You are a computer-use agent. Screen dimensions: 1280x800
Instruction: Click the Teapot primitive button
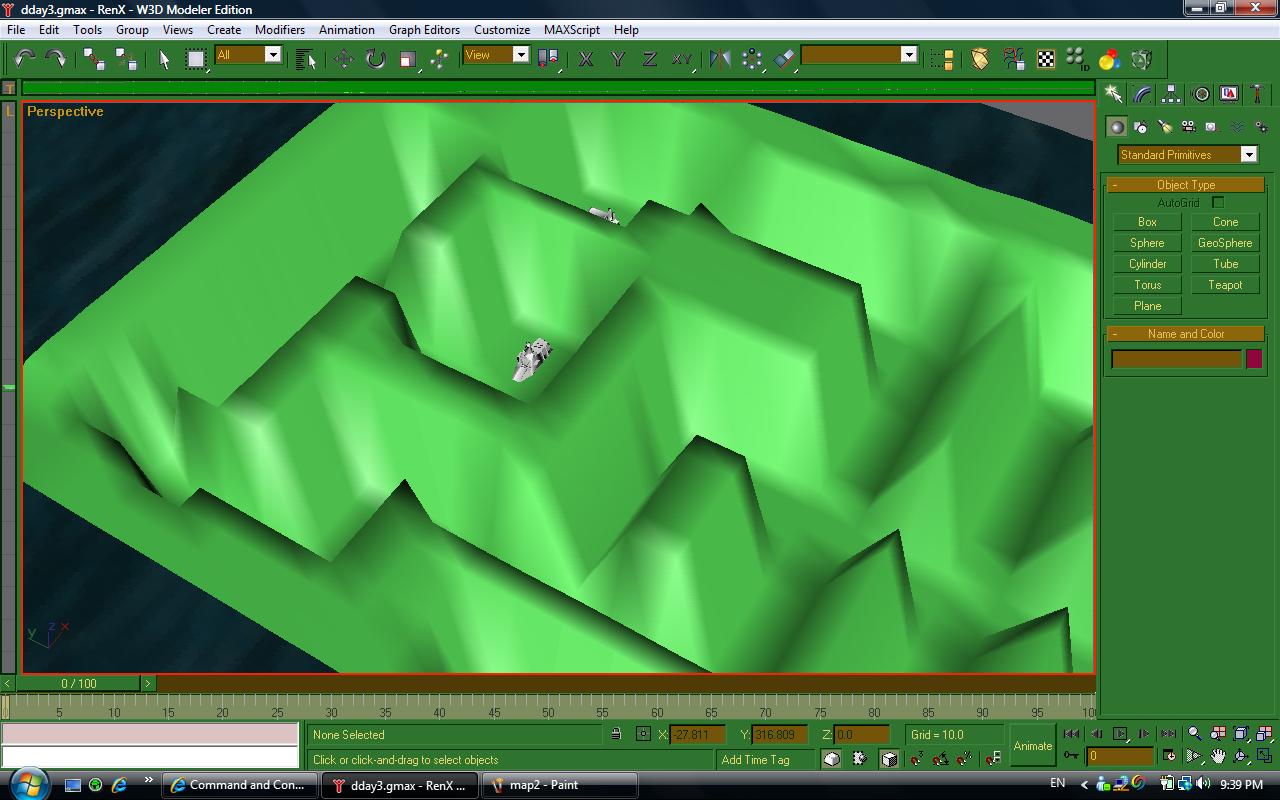[x=1225, y=285]
